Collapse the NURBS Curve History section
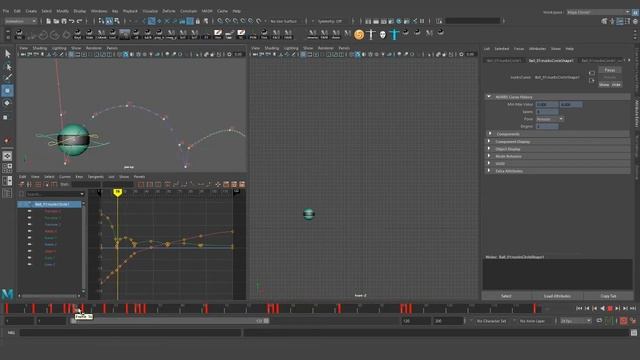640x360 pixels. point(558,97)
